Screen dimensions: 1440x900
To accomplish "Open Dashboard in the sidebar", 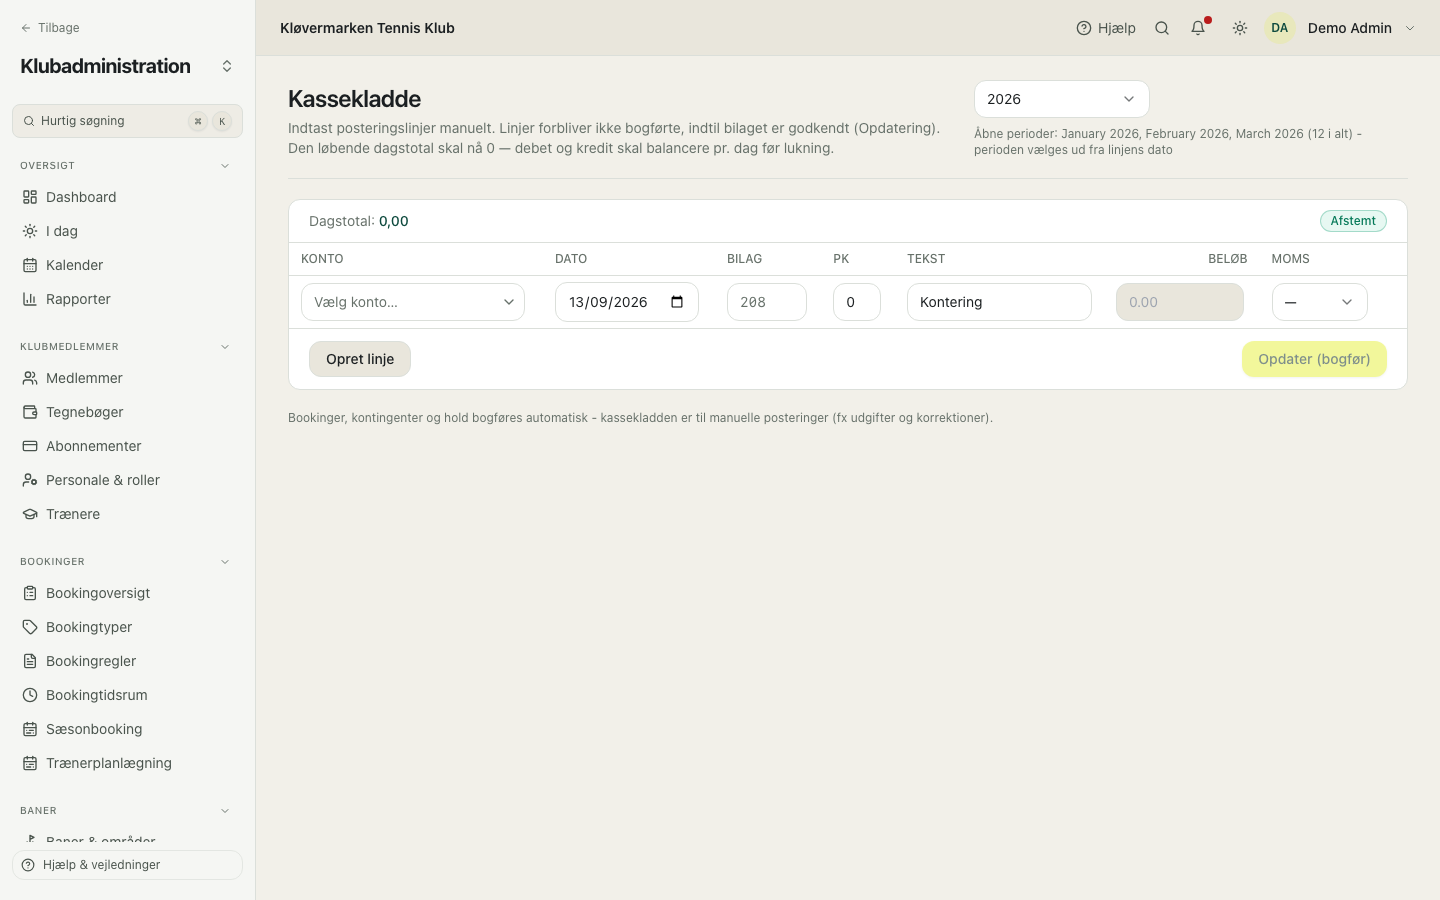I will 127,197.
